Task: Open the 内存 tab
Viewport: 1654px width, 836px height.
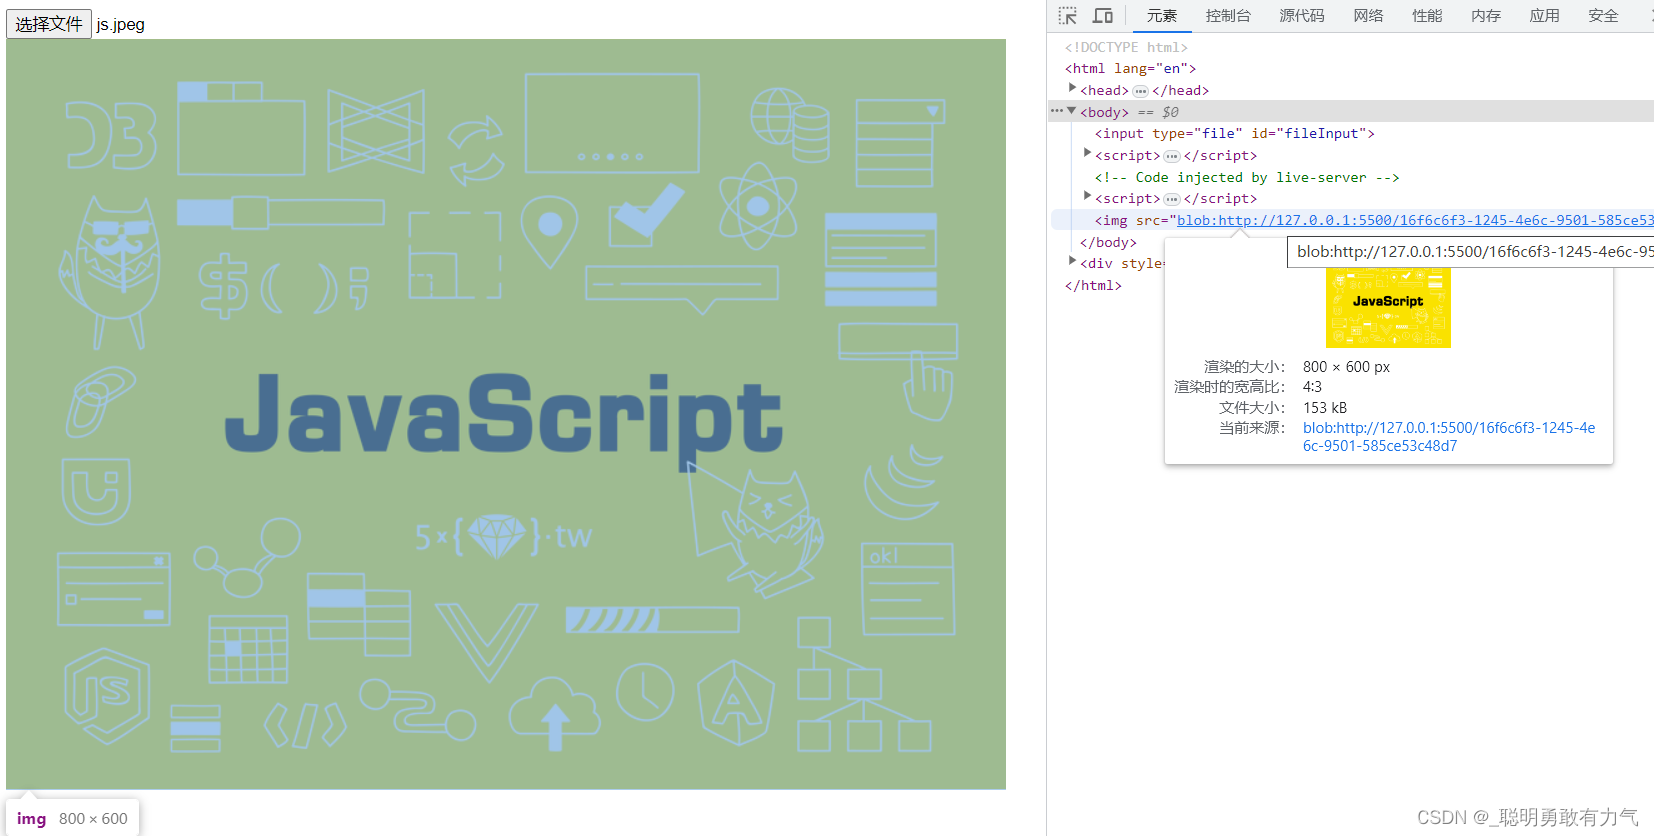Action: [1486, 16]
